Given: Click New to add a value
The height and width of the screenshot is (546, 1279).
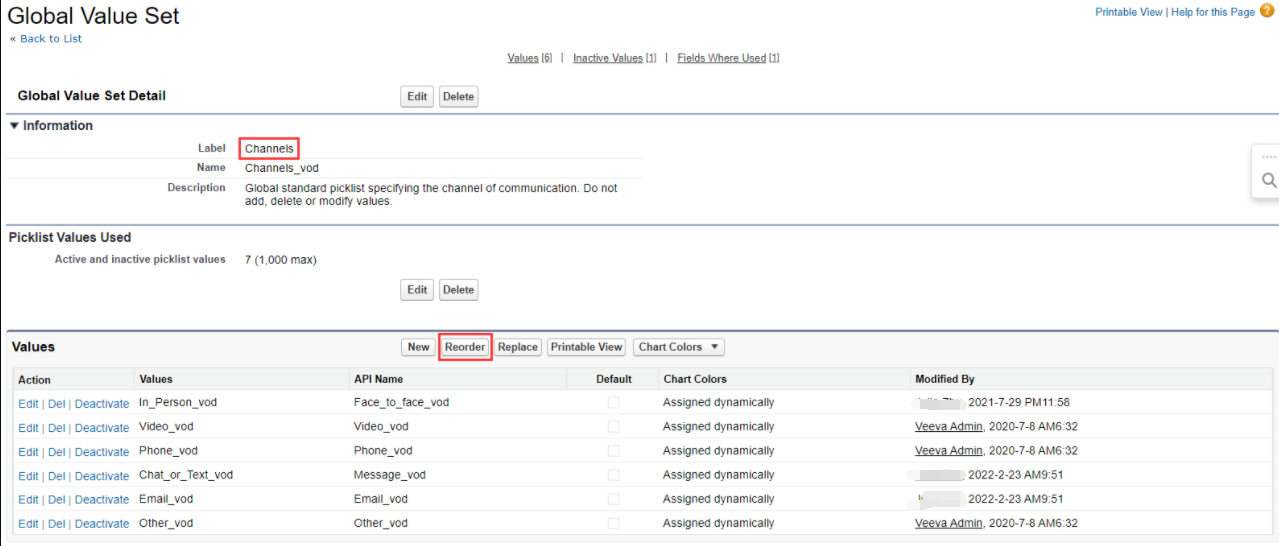Looking at the screenshot, I should (418, 347).
